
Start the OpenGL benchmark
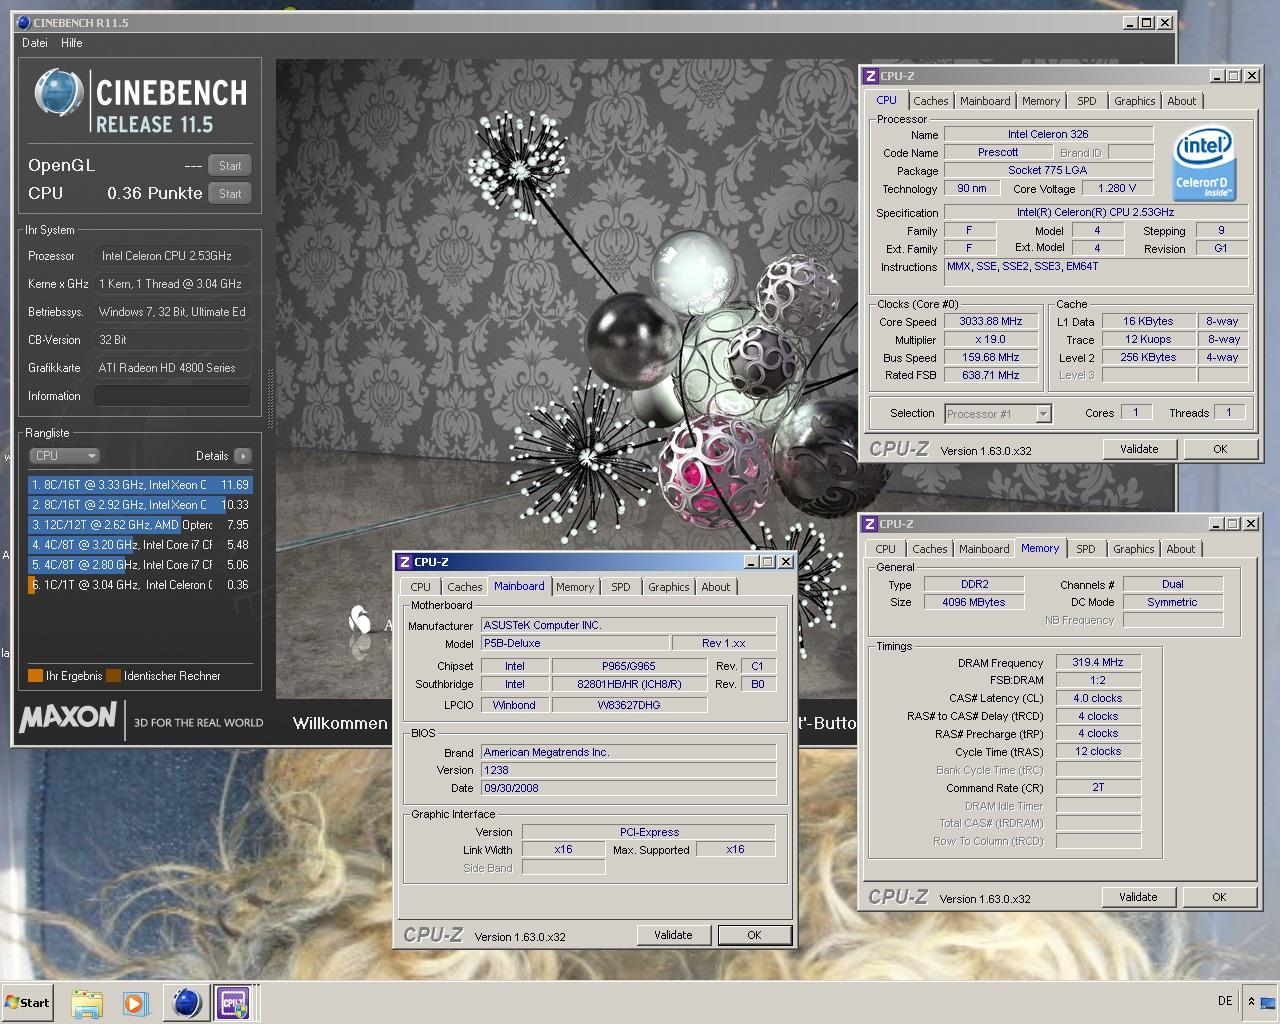230,166
